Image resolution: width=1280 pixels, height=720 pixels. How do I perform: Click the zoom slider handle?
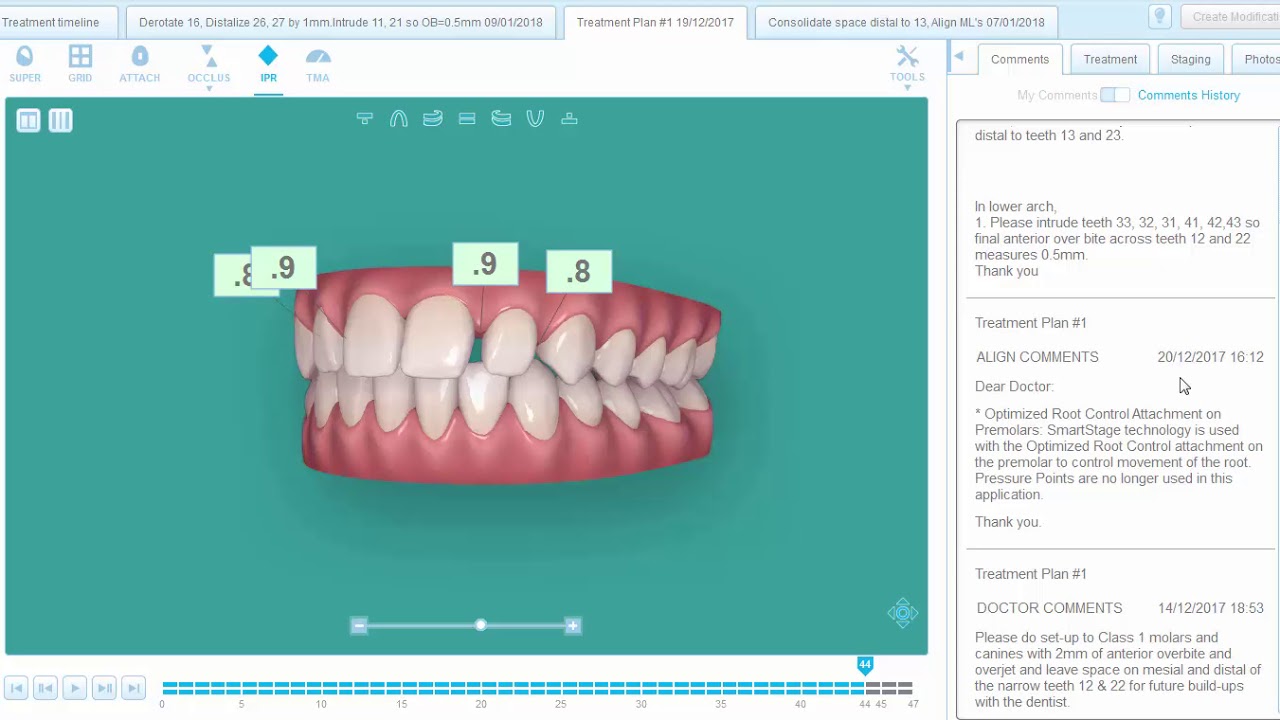[481, 625]
